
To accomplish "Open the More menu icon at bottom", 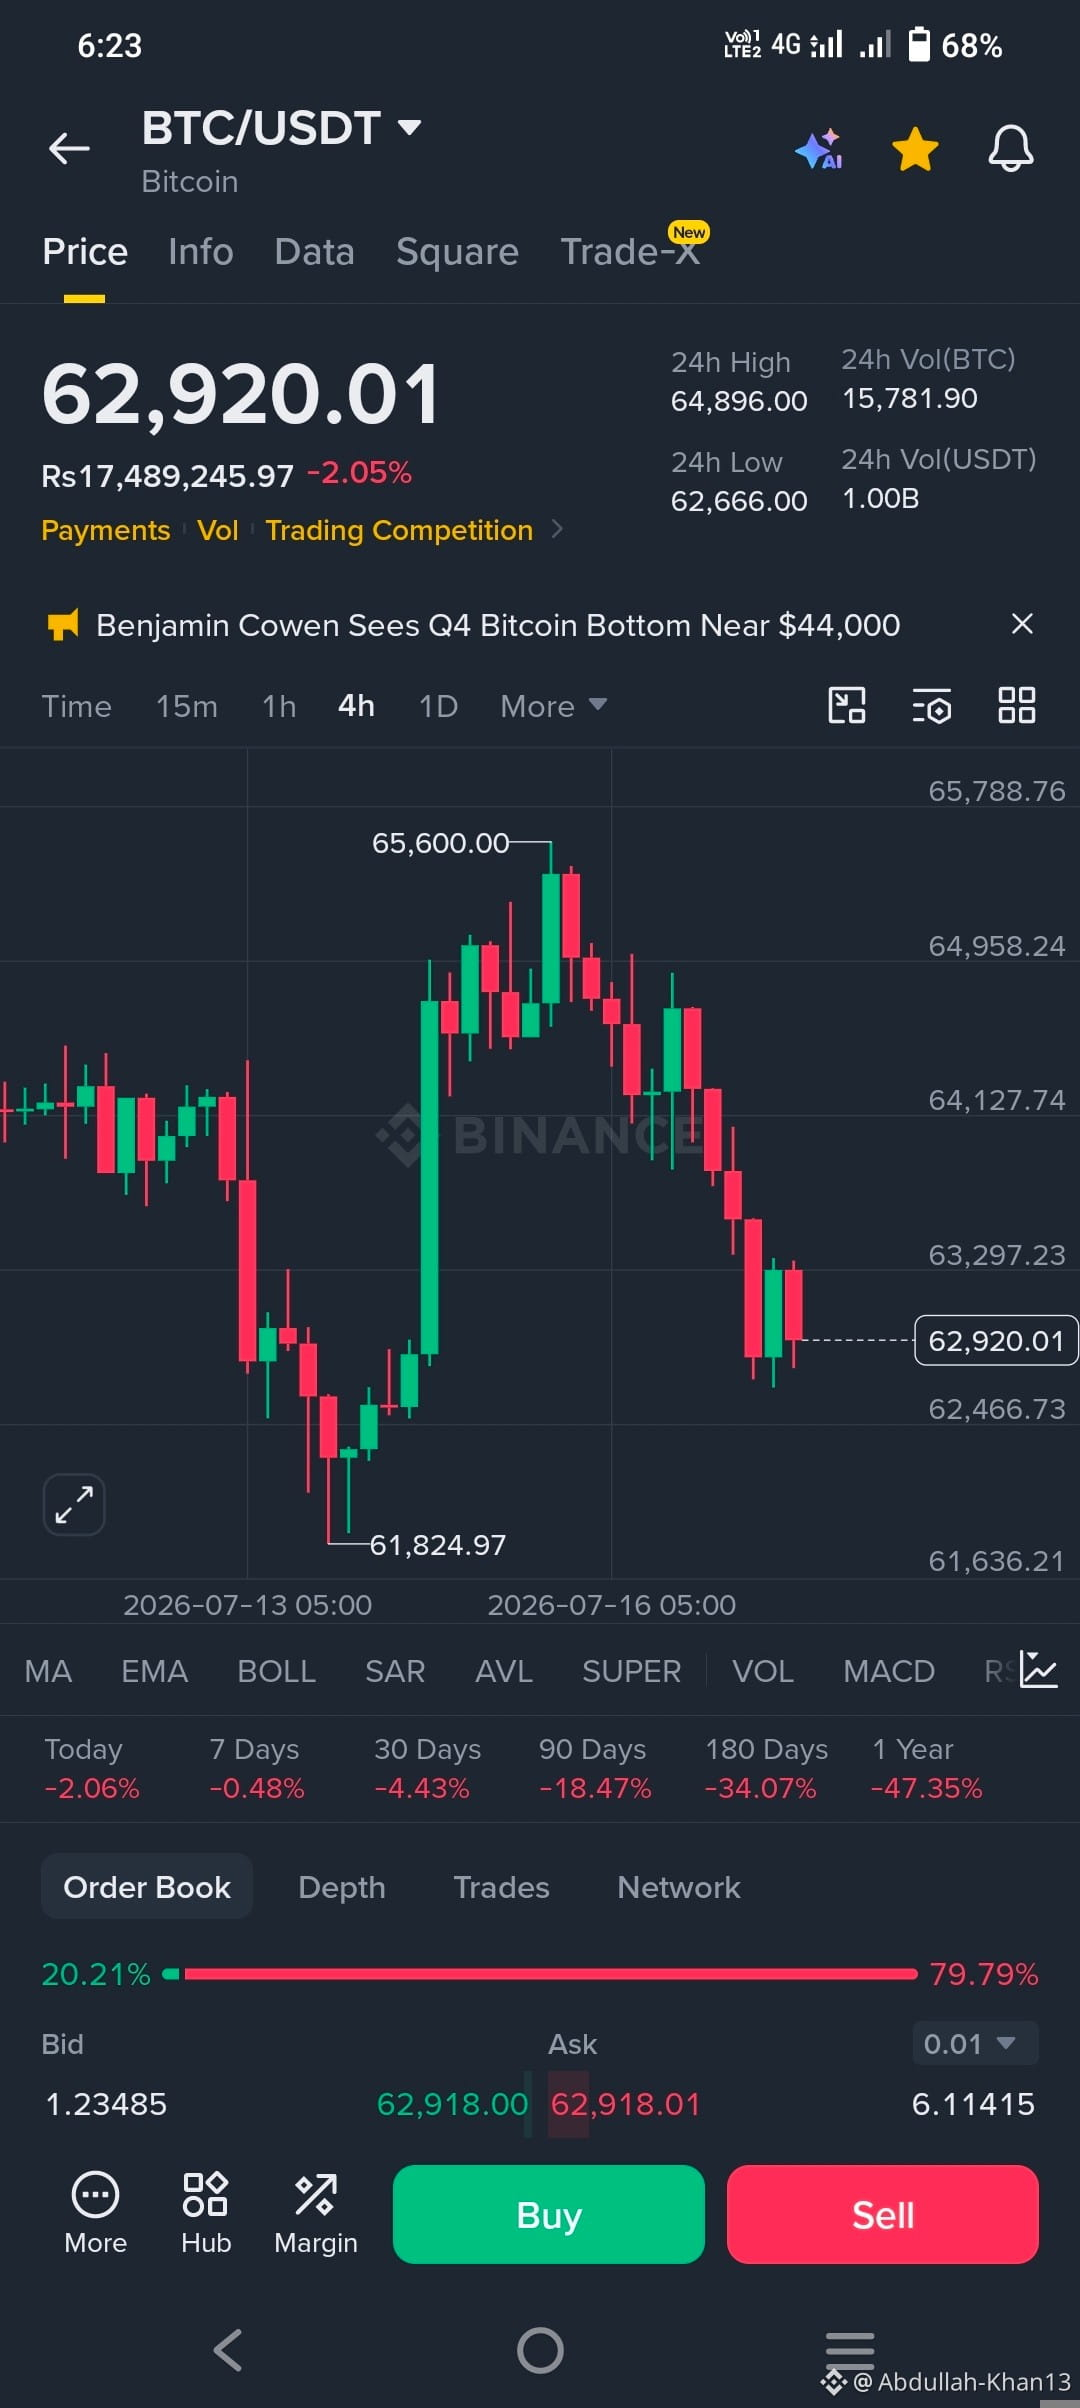I will point(96,2214).
